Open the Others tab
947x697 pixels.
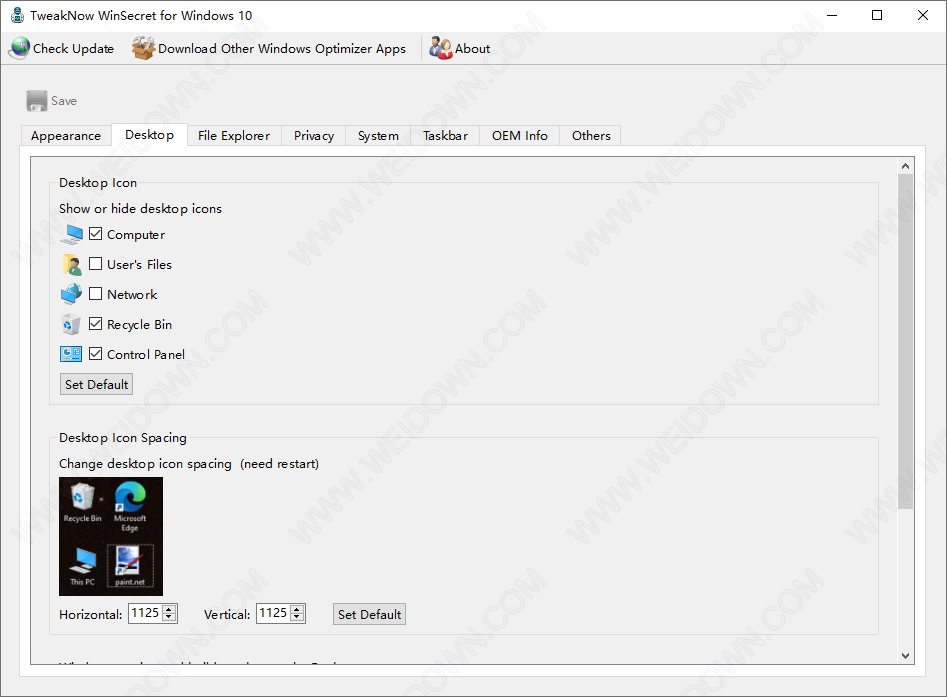pyautogui.click(x=591, y=136)
